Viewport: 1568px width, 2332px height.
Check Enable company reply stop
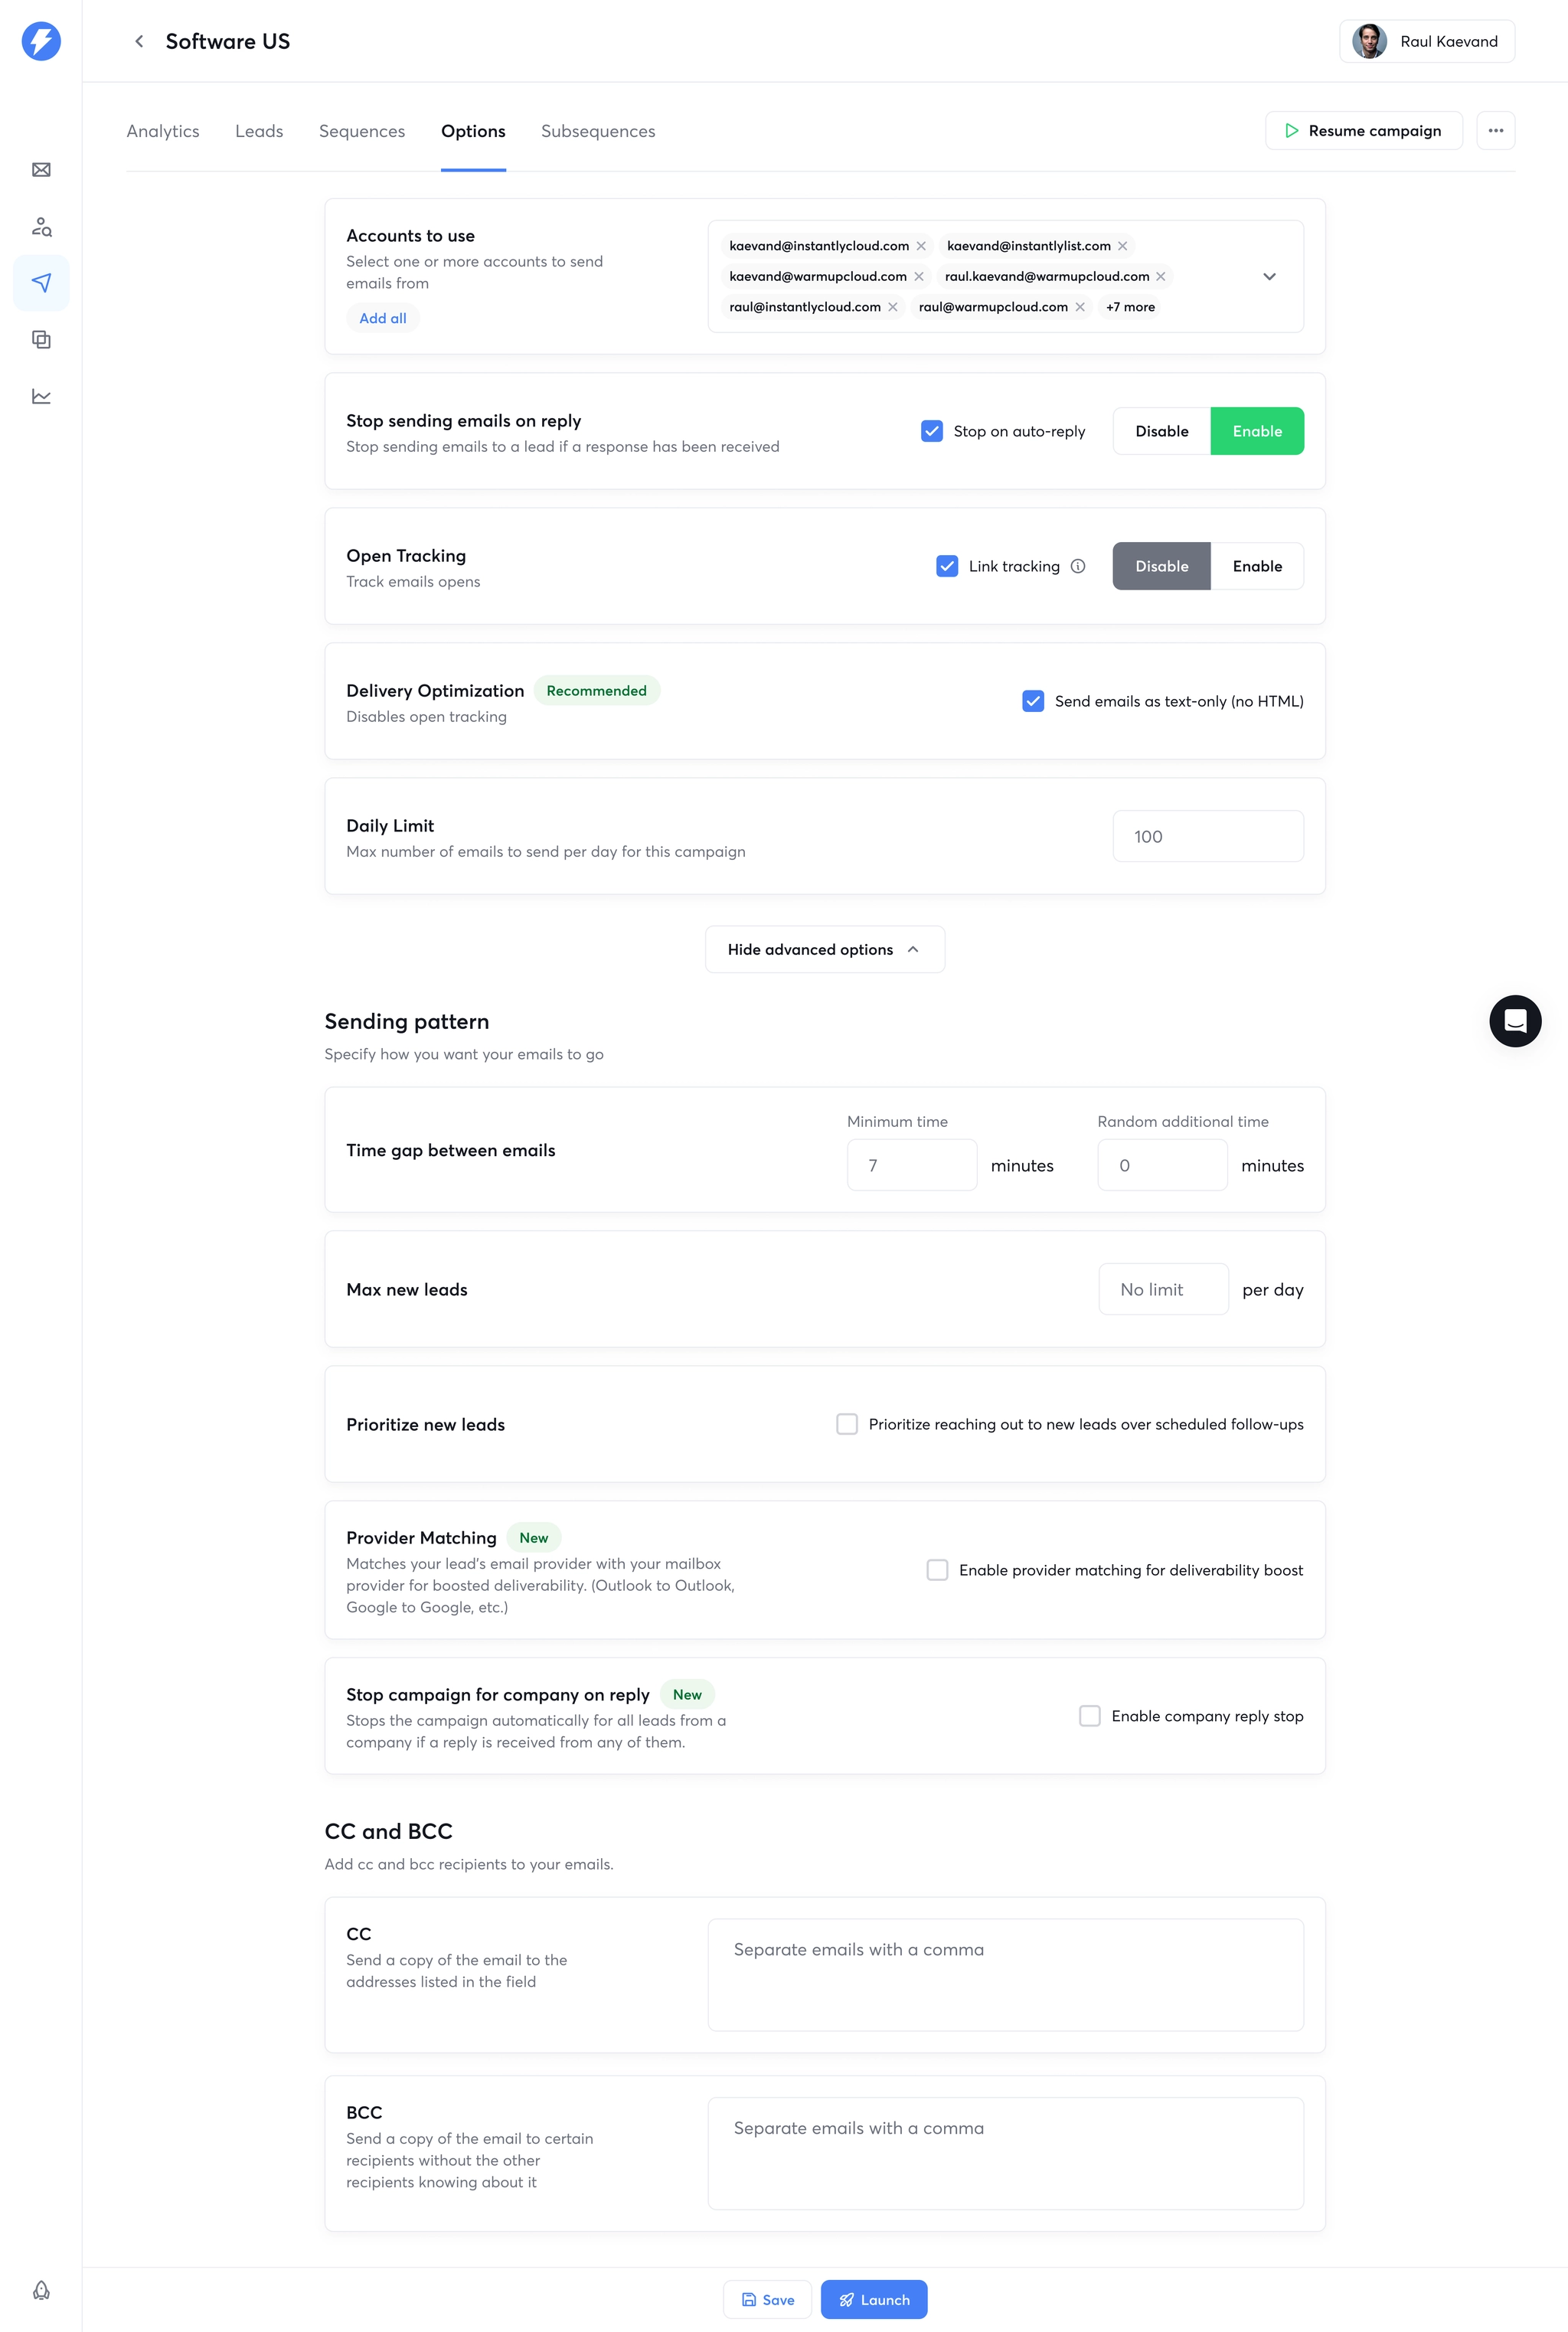[1090, 1716]
